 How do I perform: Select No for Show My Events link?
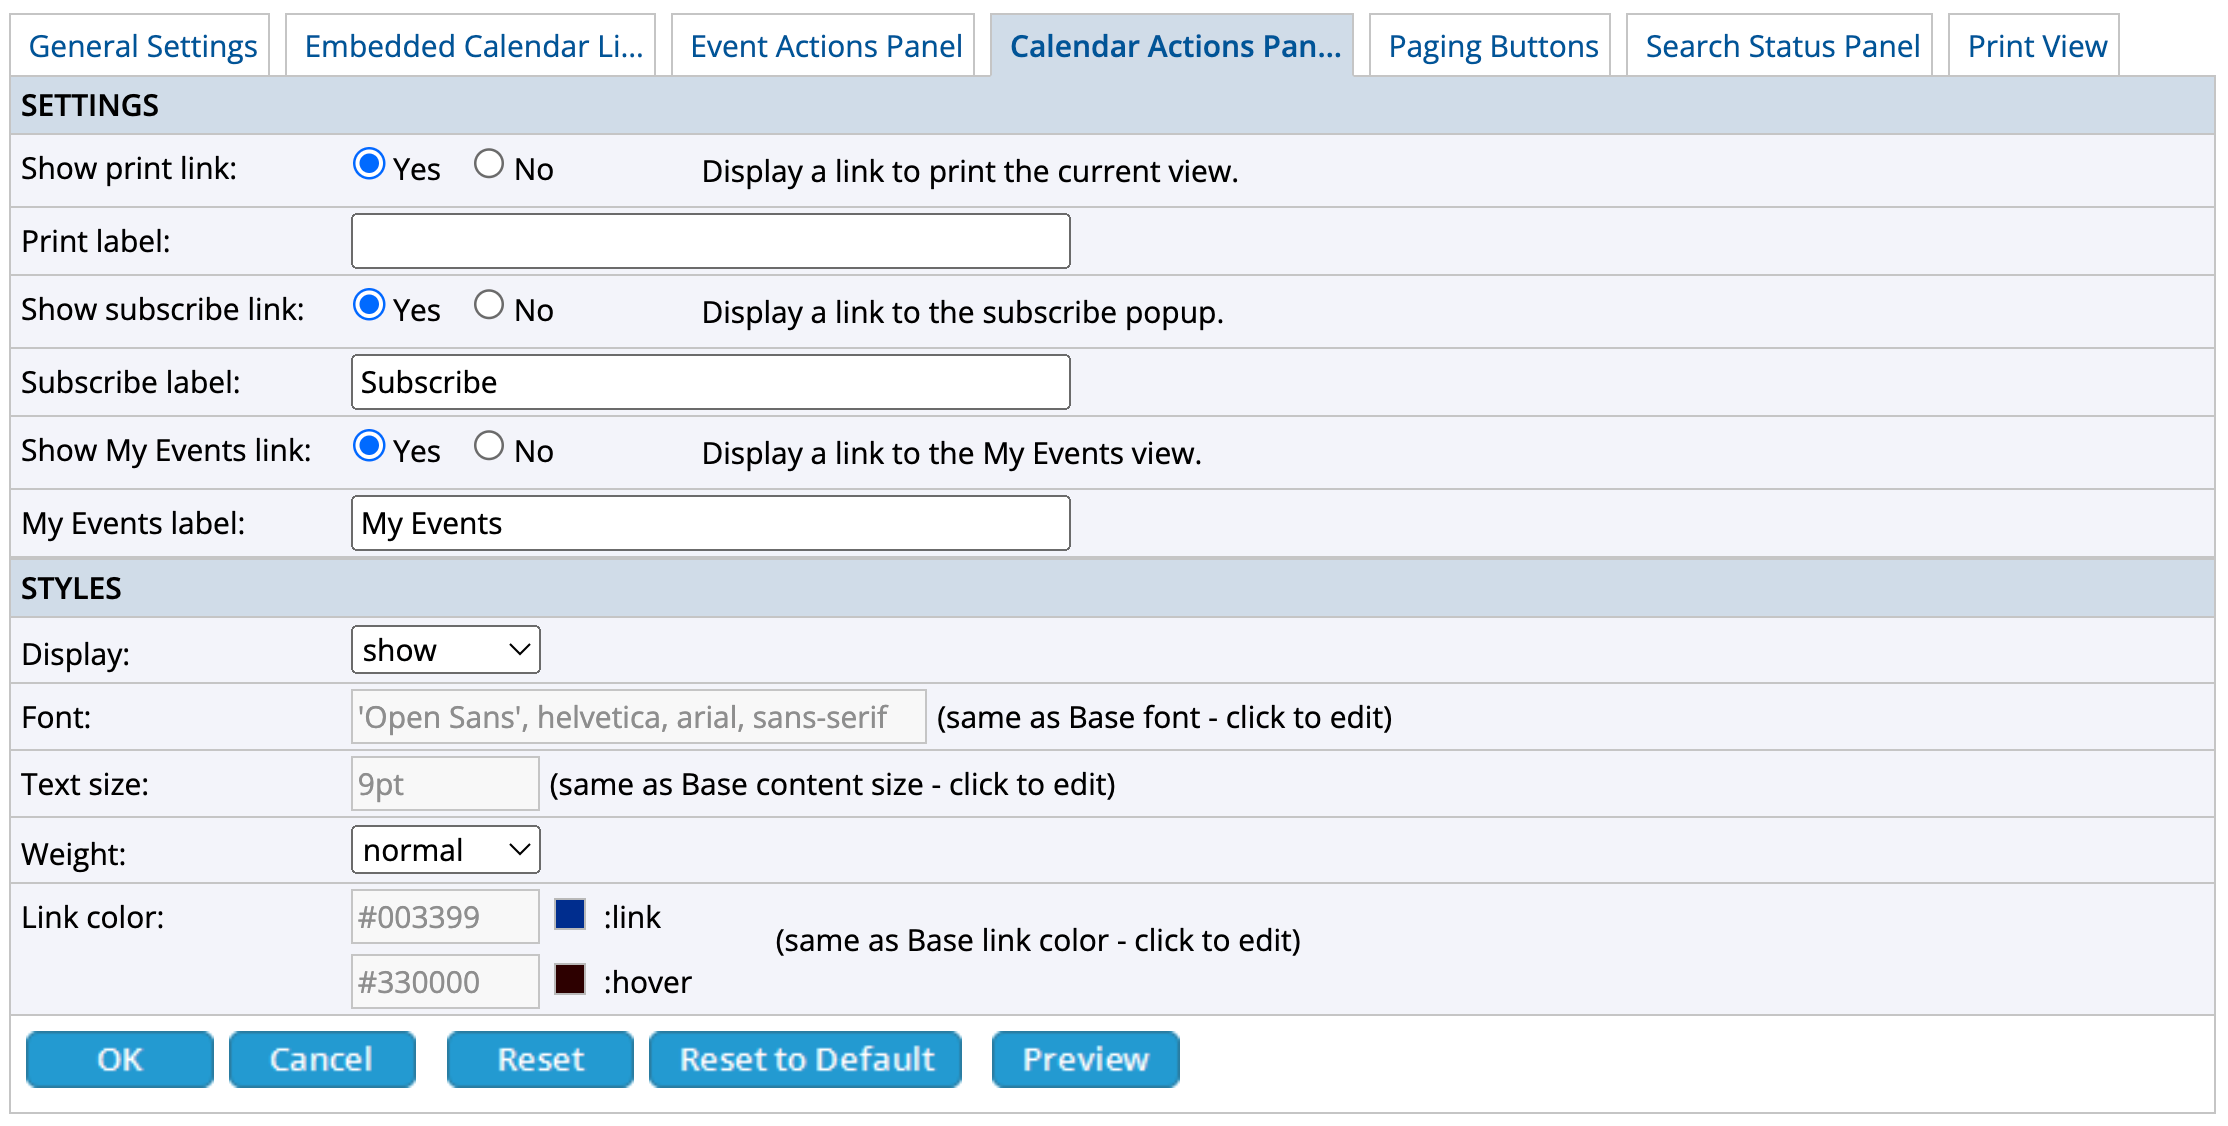488,446
